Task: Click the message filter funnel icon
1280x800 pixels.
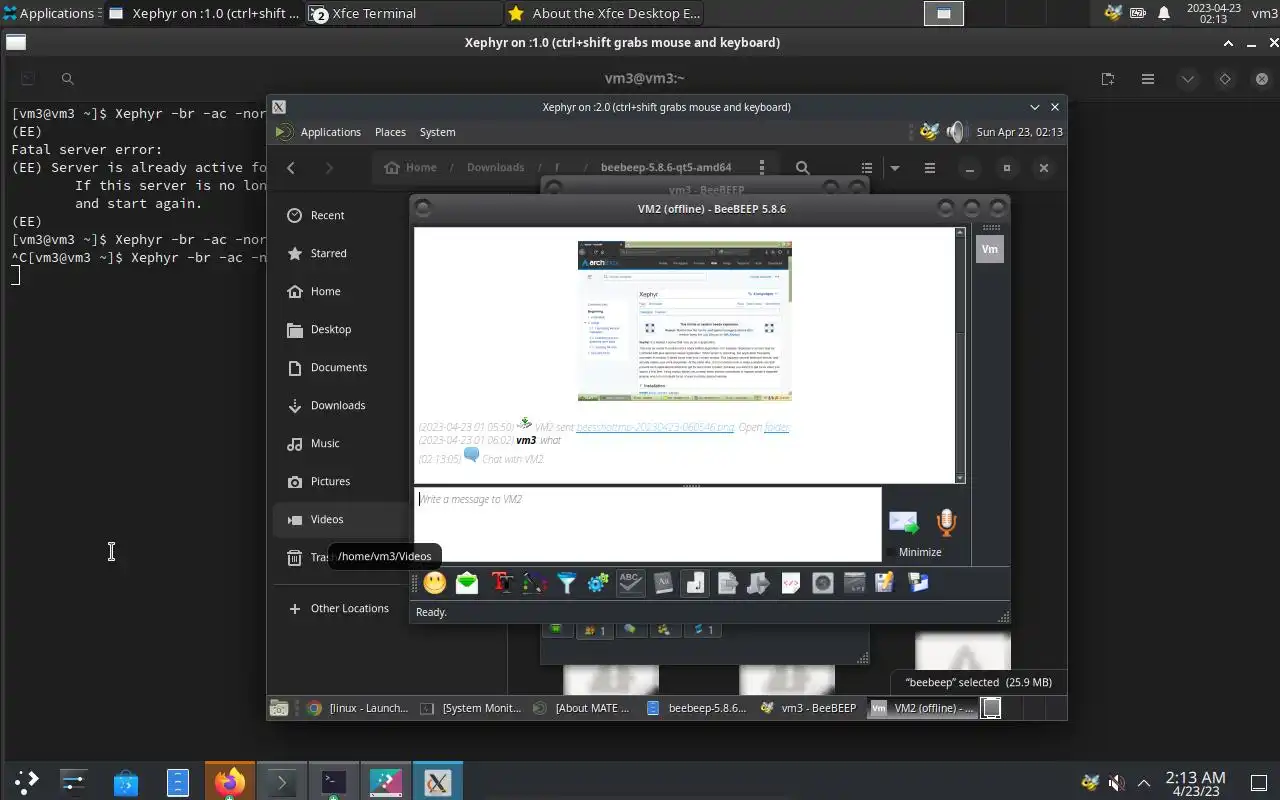Action: point(566,583)
